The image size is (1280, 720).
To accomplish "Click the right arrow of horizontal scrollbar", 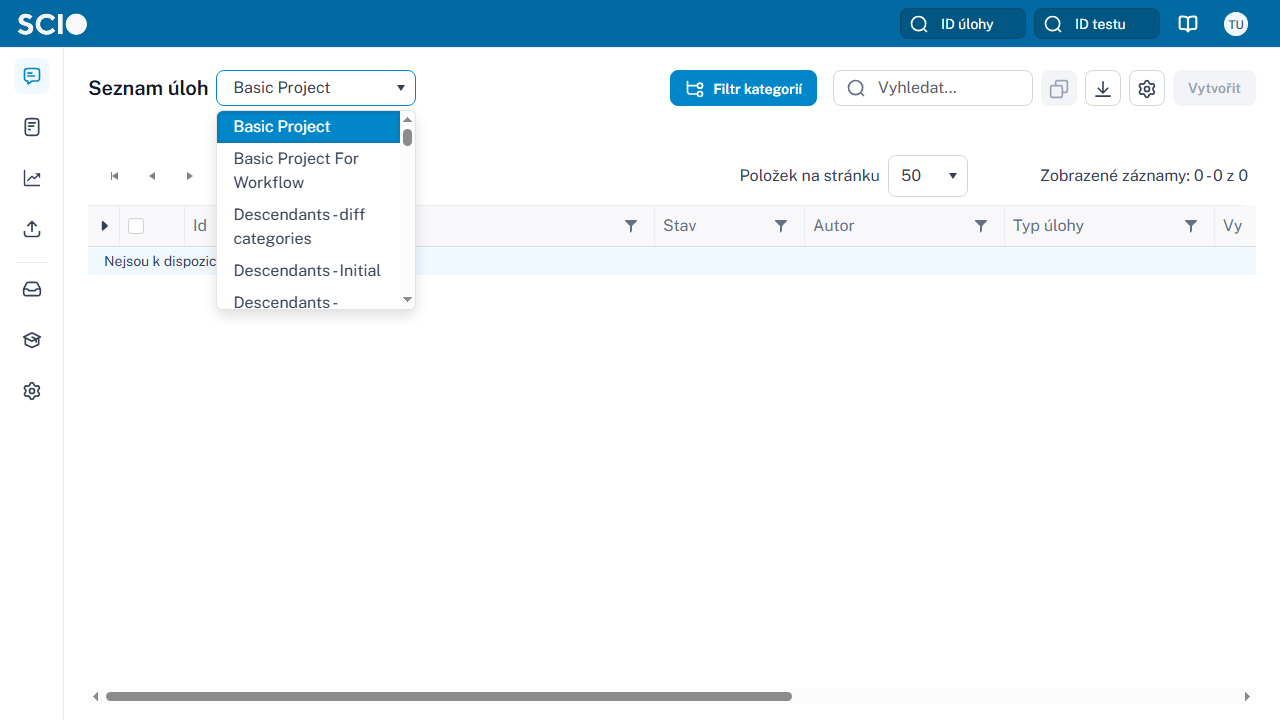I will pyautogui.click(x=1247, y=696).
